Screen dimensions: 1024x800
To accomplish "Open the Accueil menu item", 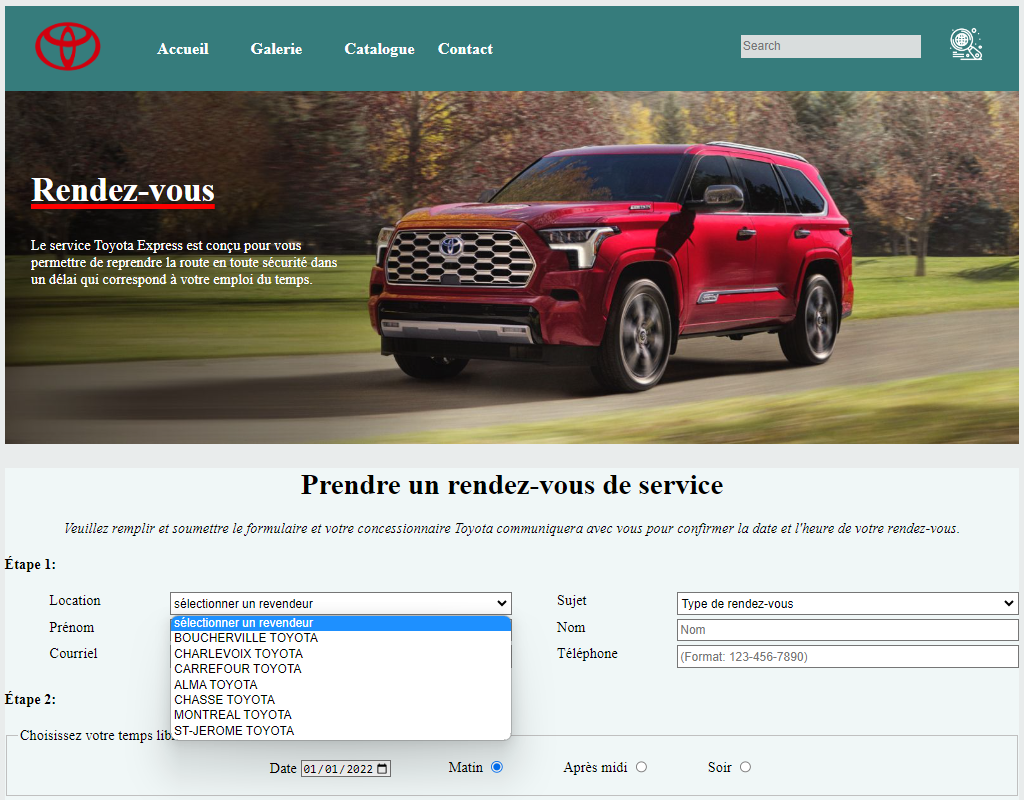I will (x=183, y=48).
